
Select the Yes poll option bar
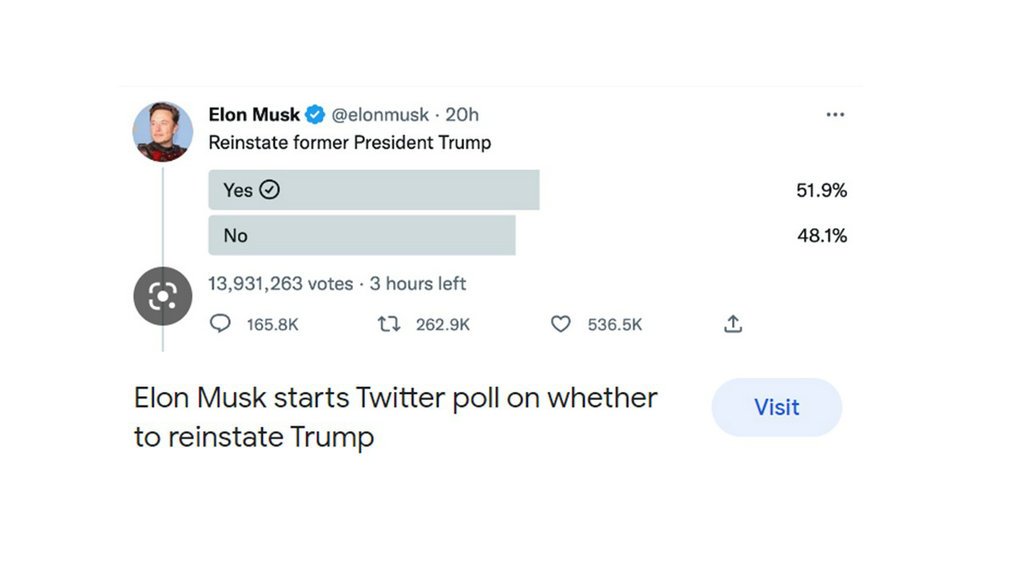point(373,190)
